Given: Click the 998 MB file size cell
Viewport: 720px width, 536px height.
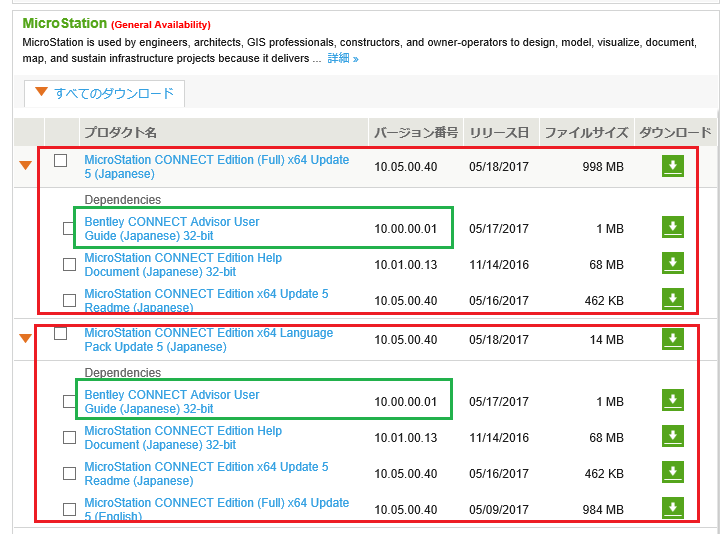Looking at the screenshot, I should point(603,167).
